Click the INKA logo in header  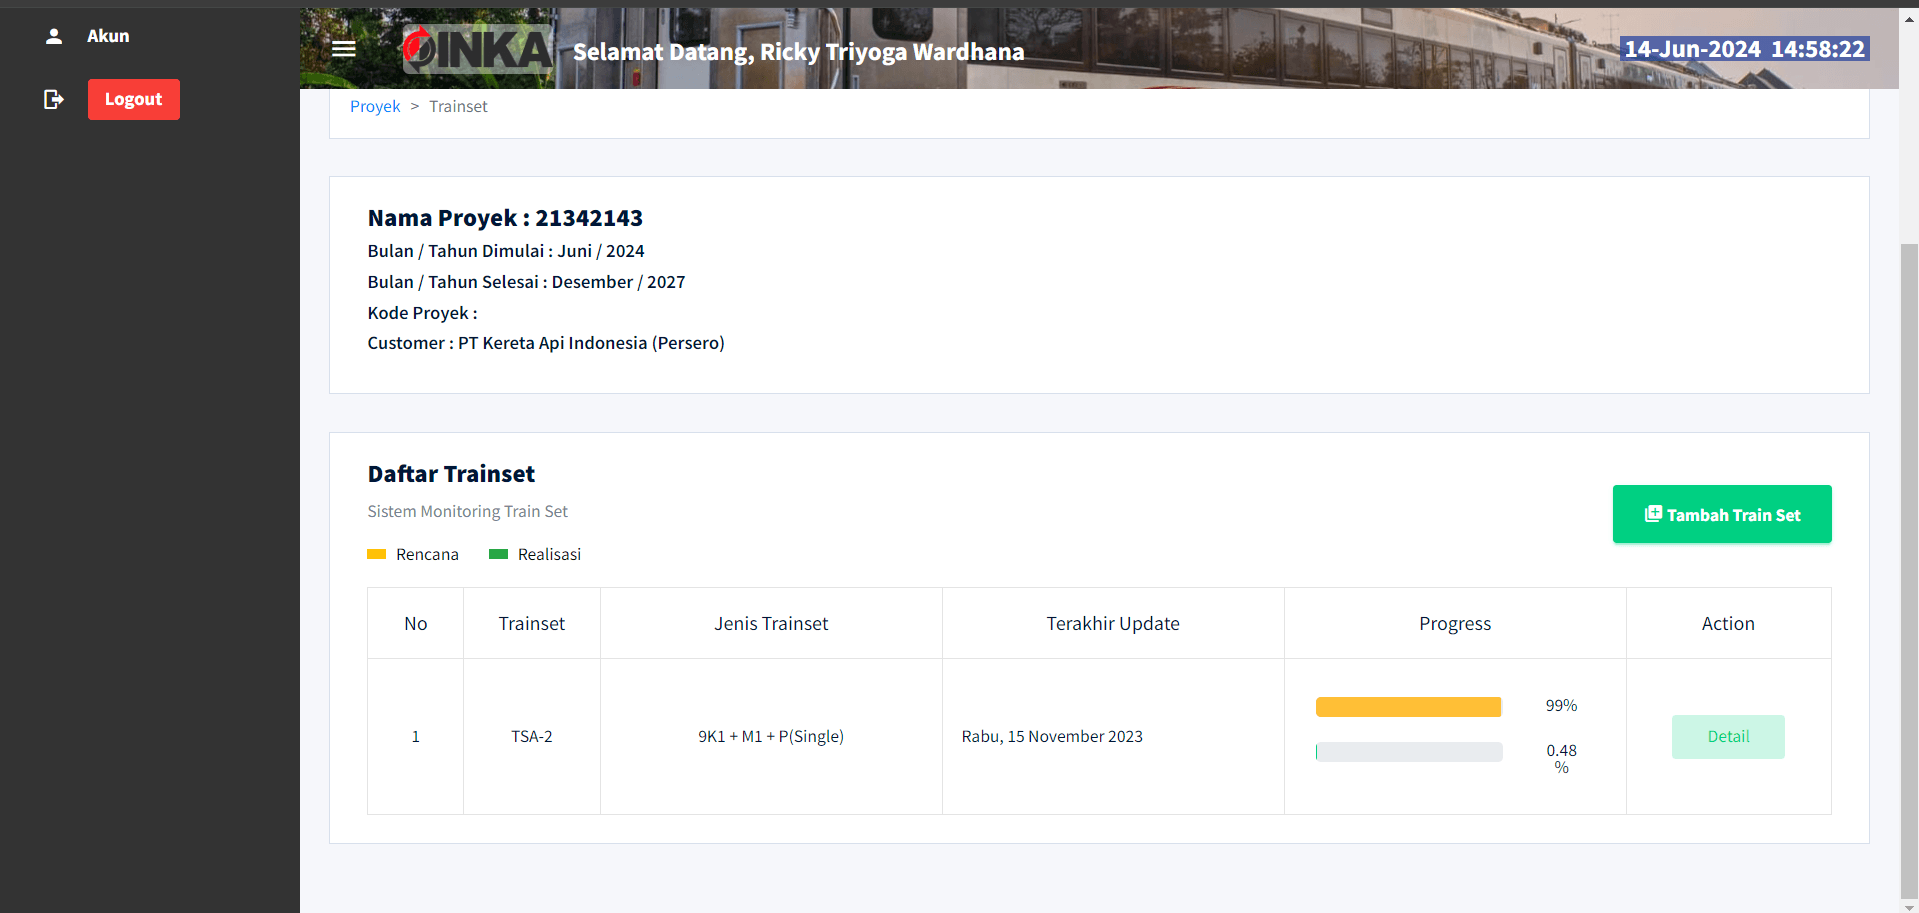pos(479,49)
